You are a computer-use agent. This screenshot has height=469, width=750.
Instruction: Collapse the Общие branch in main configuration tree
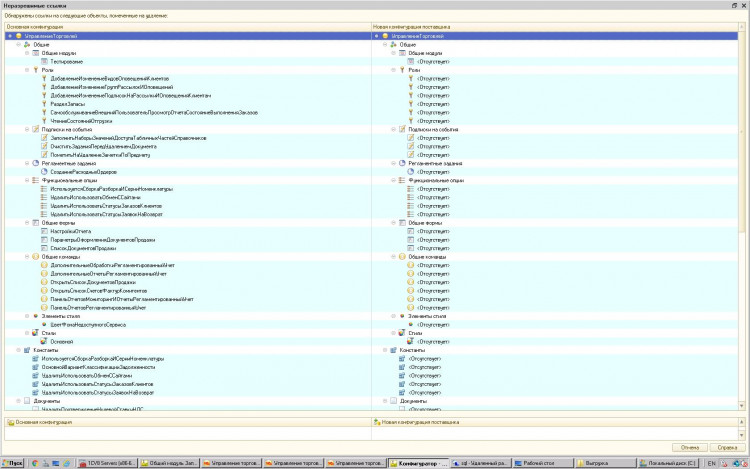[x=19, y=44]
